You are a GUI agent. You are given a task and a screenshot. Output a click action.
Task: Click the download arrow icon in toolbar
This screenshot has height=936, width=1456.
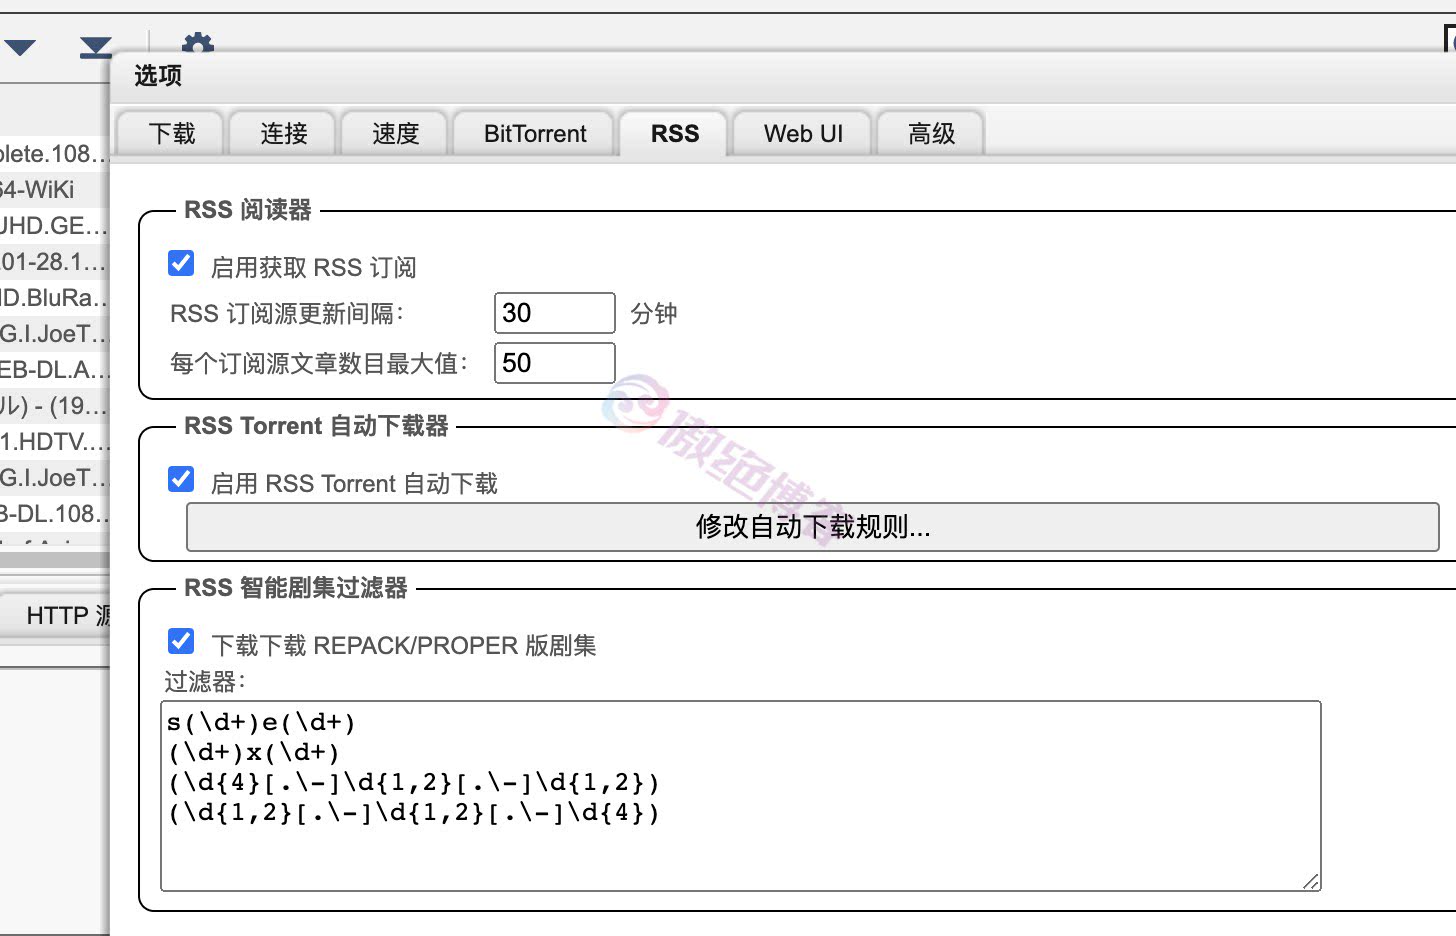[94, 46]
